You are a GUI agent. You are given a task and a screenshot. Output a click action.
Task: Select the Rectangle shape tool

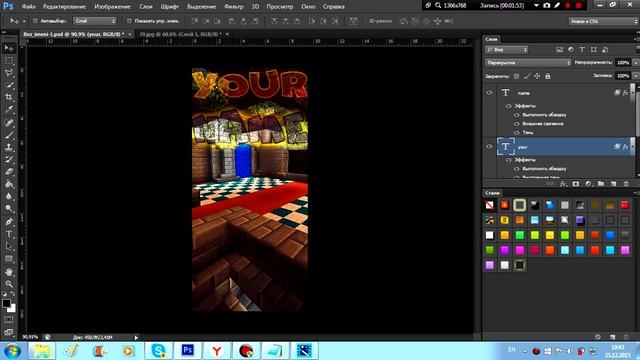(9, 259)
